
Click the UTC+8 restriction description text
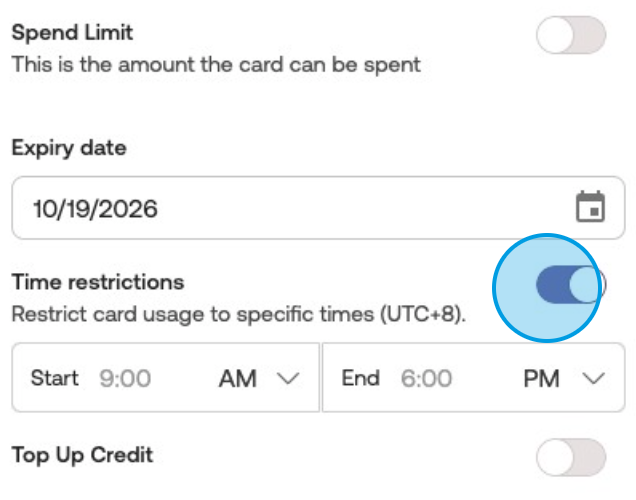click(x=238, y=313)
